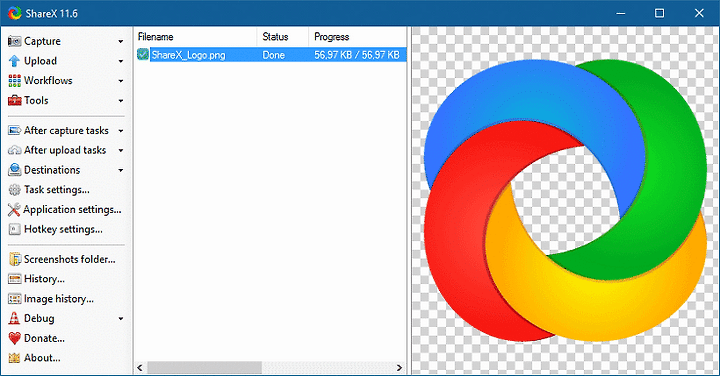Click the About crown icon
The height and width of the screenshot is (376, 720).
coord(14,358)
